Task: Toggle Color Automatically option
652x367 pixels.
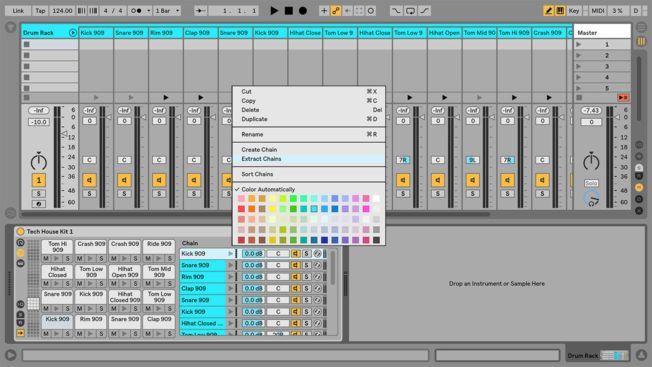Action: [x=309, y=189]
